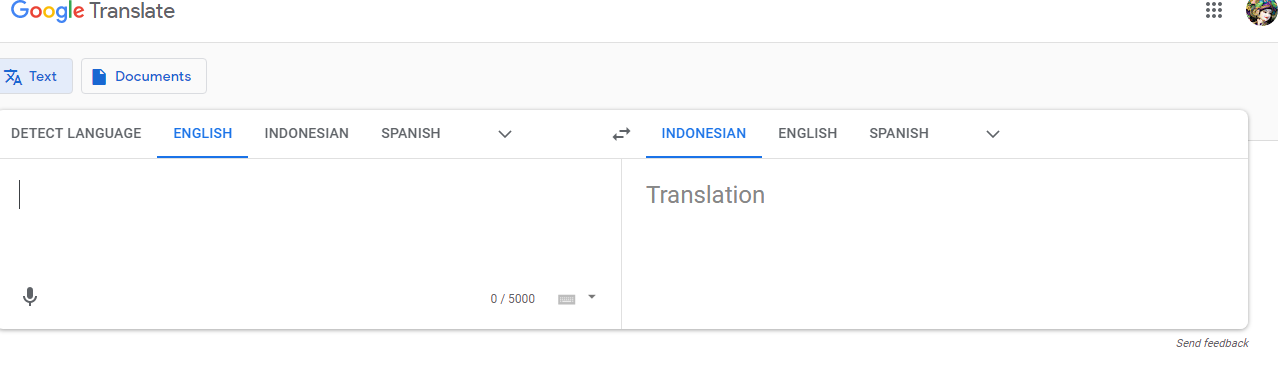1278x377 pixels.
Task: Select Detect Language source tab
Action: [76, 133]
